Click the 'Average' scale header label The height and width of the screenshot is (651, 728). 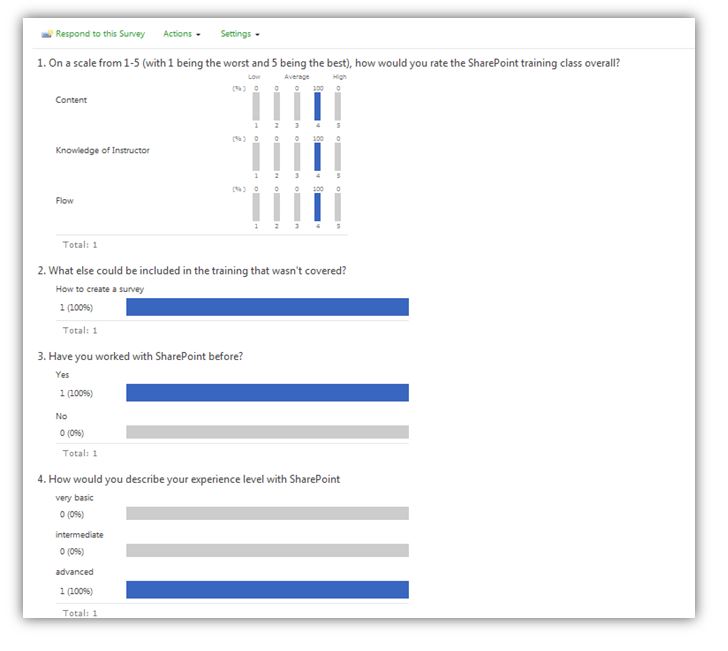tap(297, 77)
